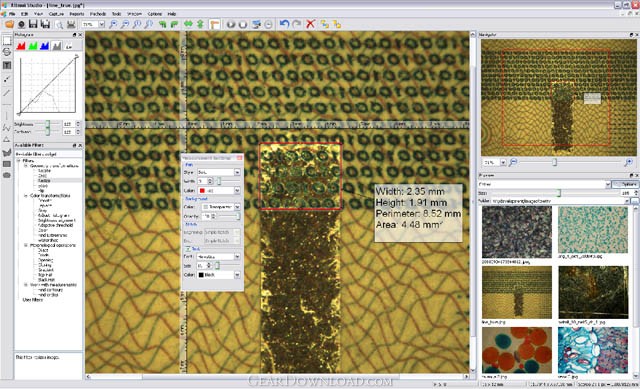
Task: Open the text Font dropdown
Action: coord(219,256)
